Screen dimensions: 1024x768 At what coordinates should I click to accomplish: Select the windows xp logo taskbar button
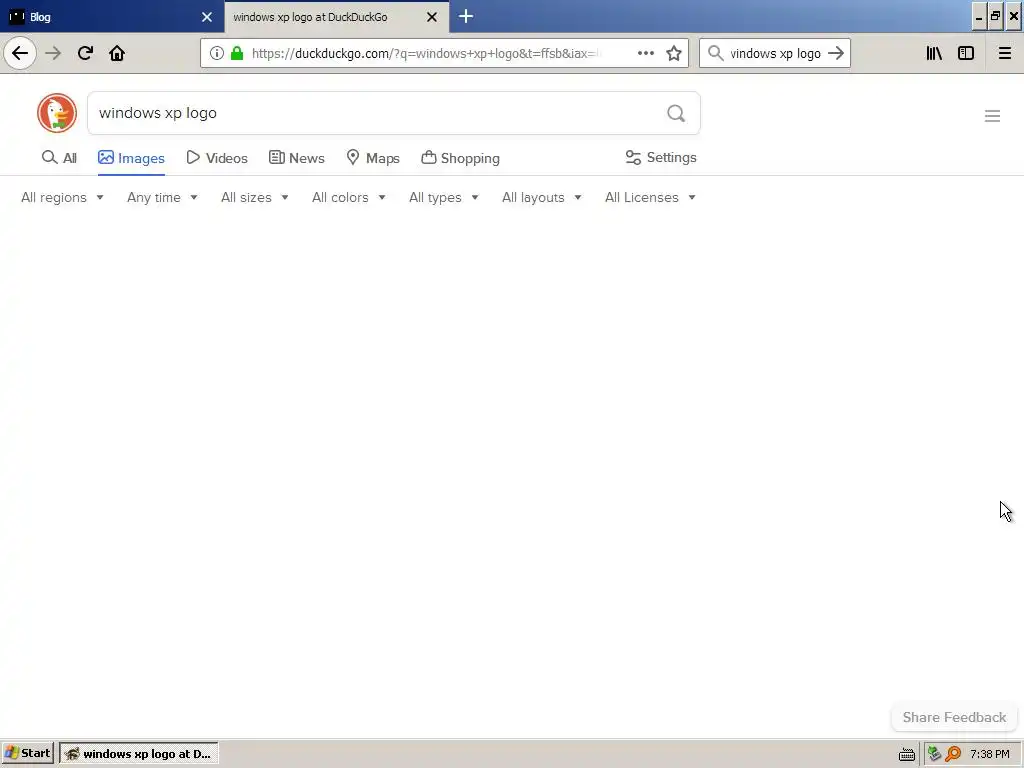139,754
